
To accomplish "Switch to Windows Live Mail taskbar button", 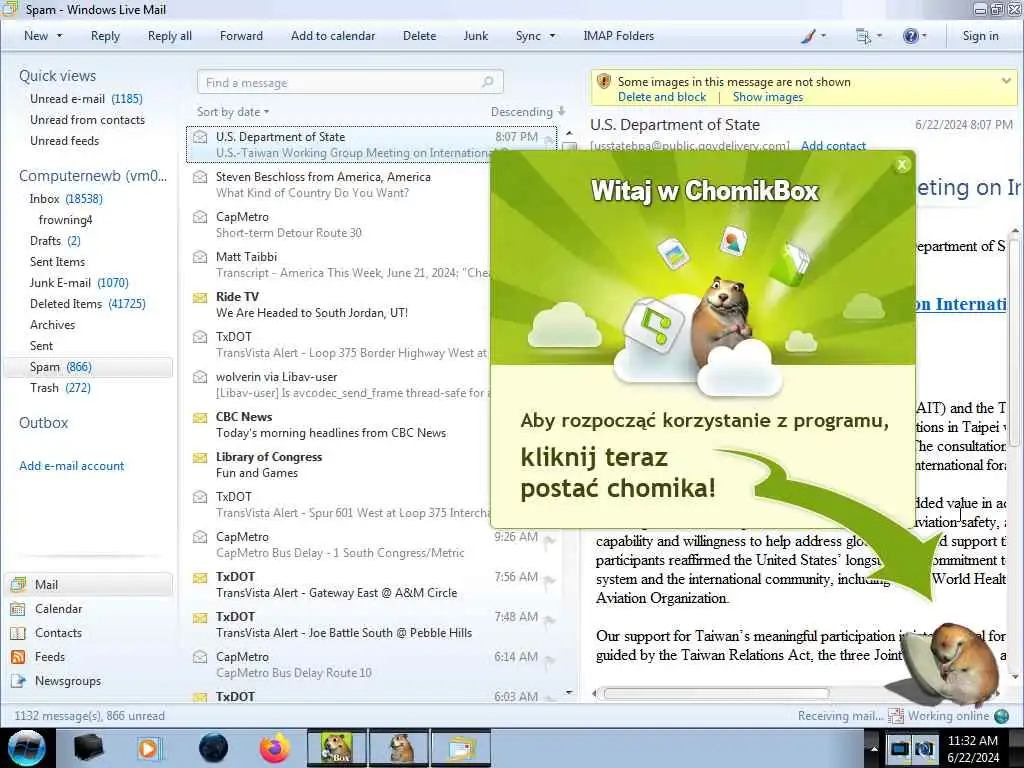I will (461, 748).
